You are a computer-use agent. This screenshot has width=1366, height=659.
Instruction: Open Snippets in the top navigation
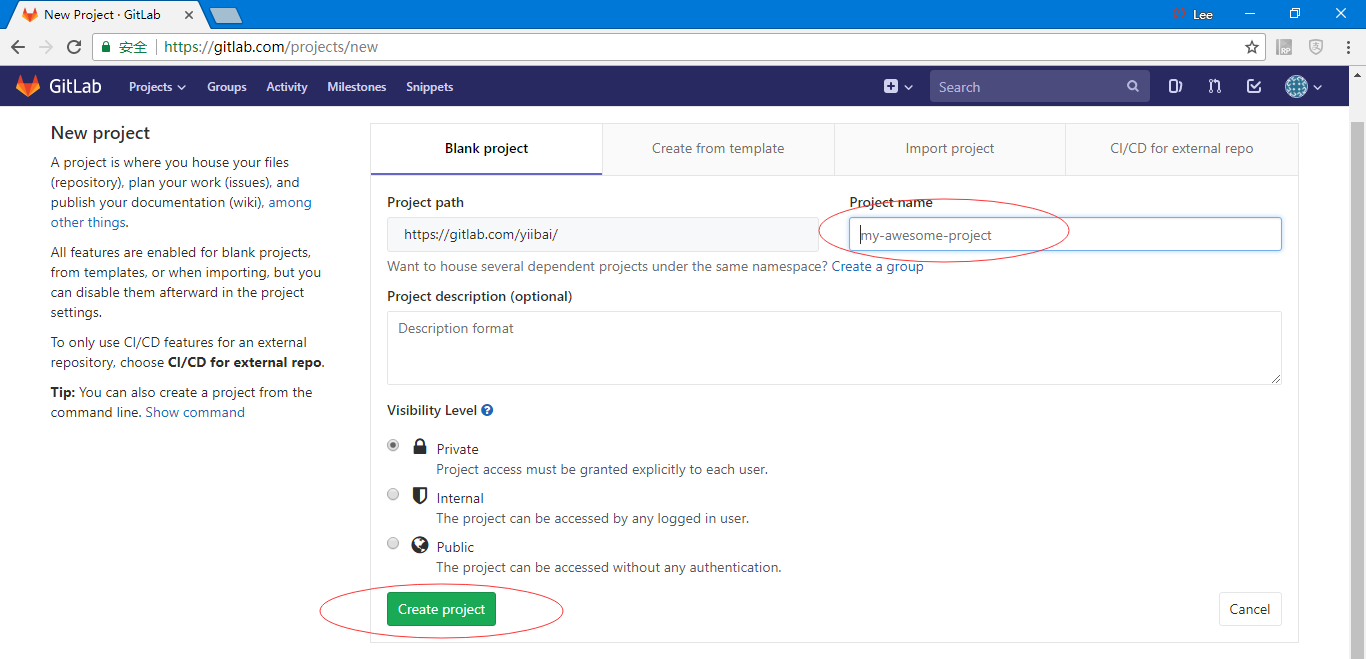tap(430, 87)
